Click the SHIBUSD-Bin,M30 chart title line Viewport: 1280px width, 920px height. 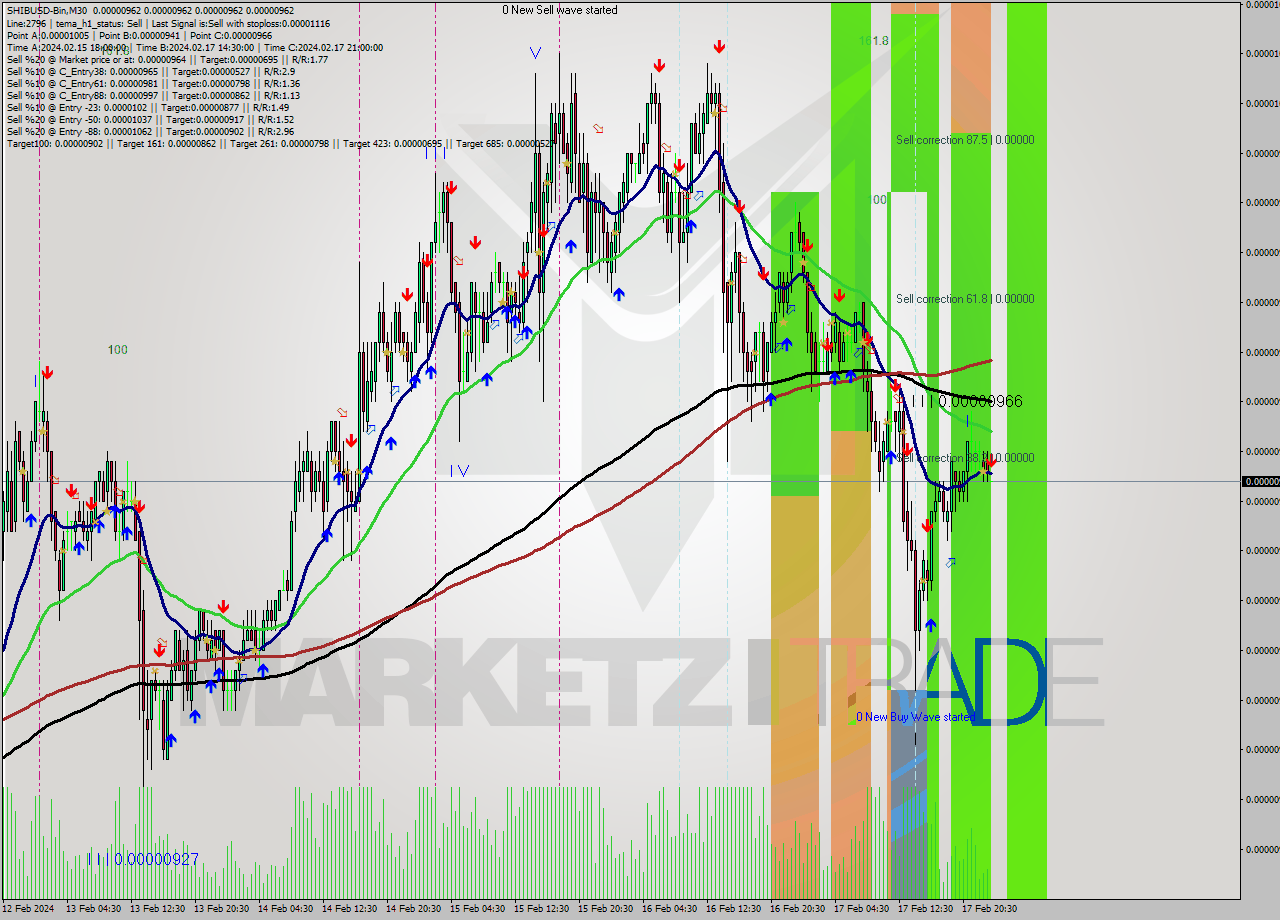coord(149,11)
